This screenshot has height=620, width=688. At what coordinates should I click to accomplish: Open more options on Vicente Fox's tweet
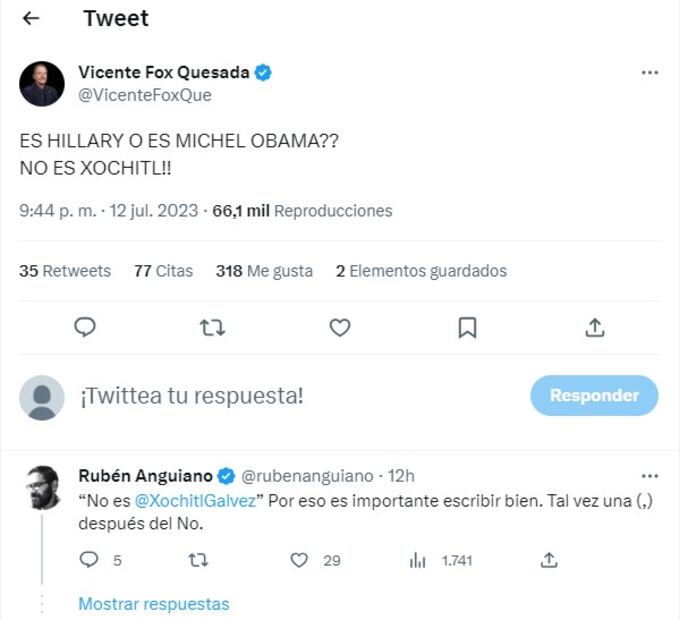pyautogui.click(x=650, y=73)
